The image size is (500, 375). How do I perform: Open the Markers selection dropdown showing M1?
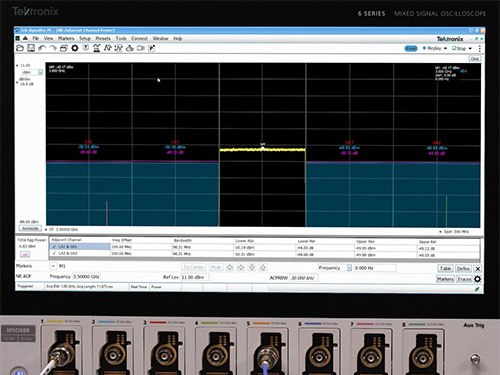pos(53,266)
